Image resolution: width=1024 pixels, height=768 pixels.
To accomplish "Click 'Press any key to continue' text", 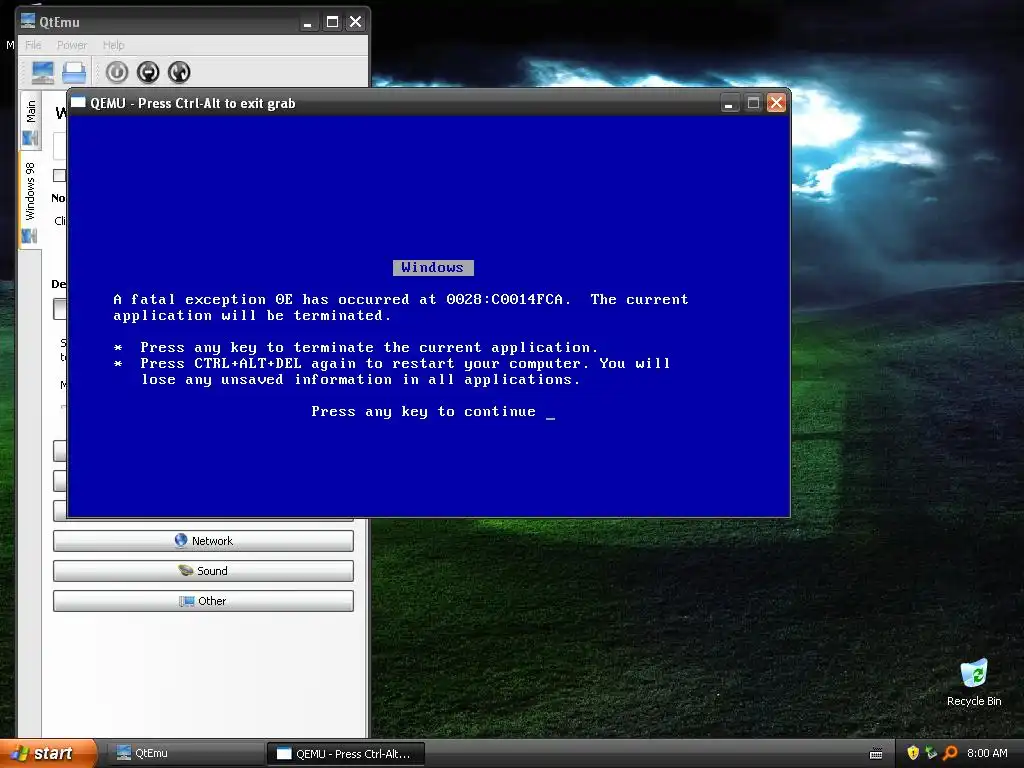I will point(423,411).
